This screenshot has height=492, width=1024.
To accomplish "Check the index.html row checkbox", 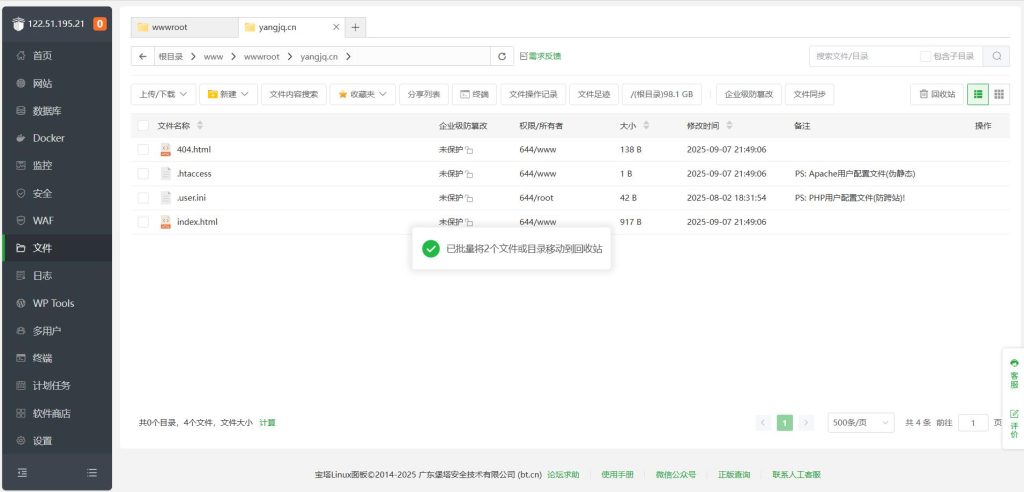I will click(143, 222).
